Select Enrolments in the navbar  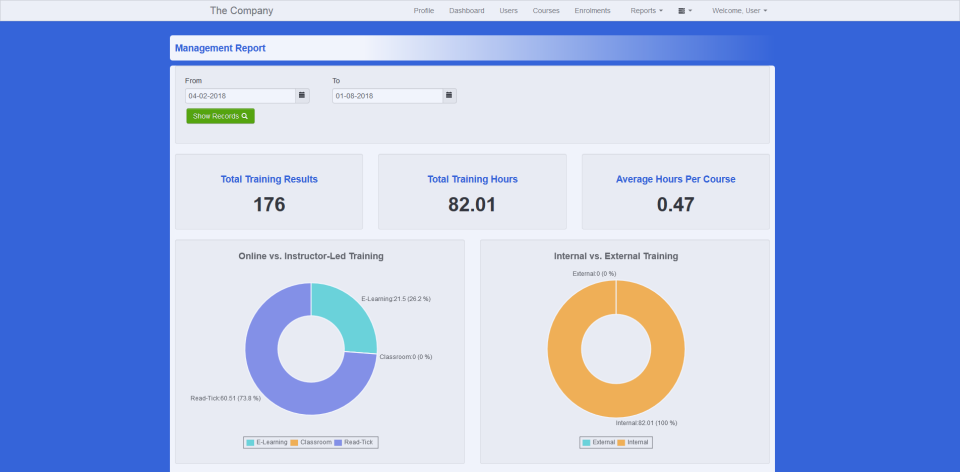pyautogui.click(x=593, y=11)
